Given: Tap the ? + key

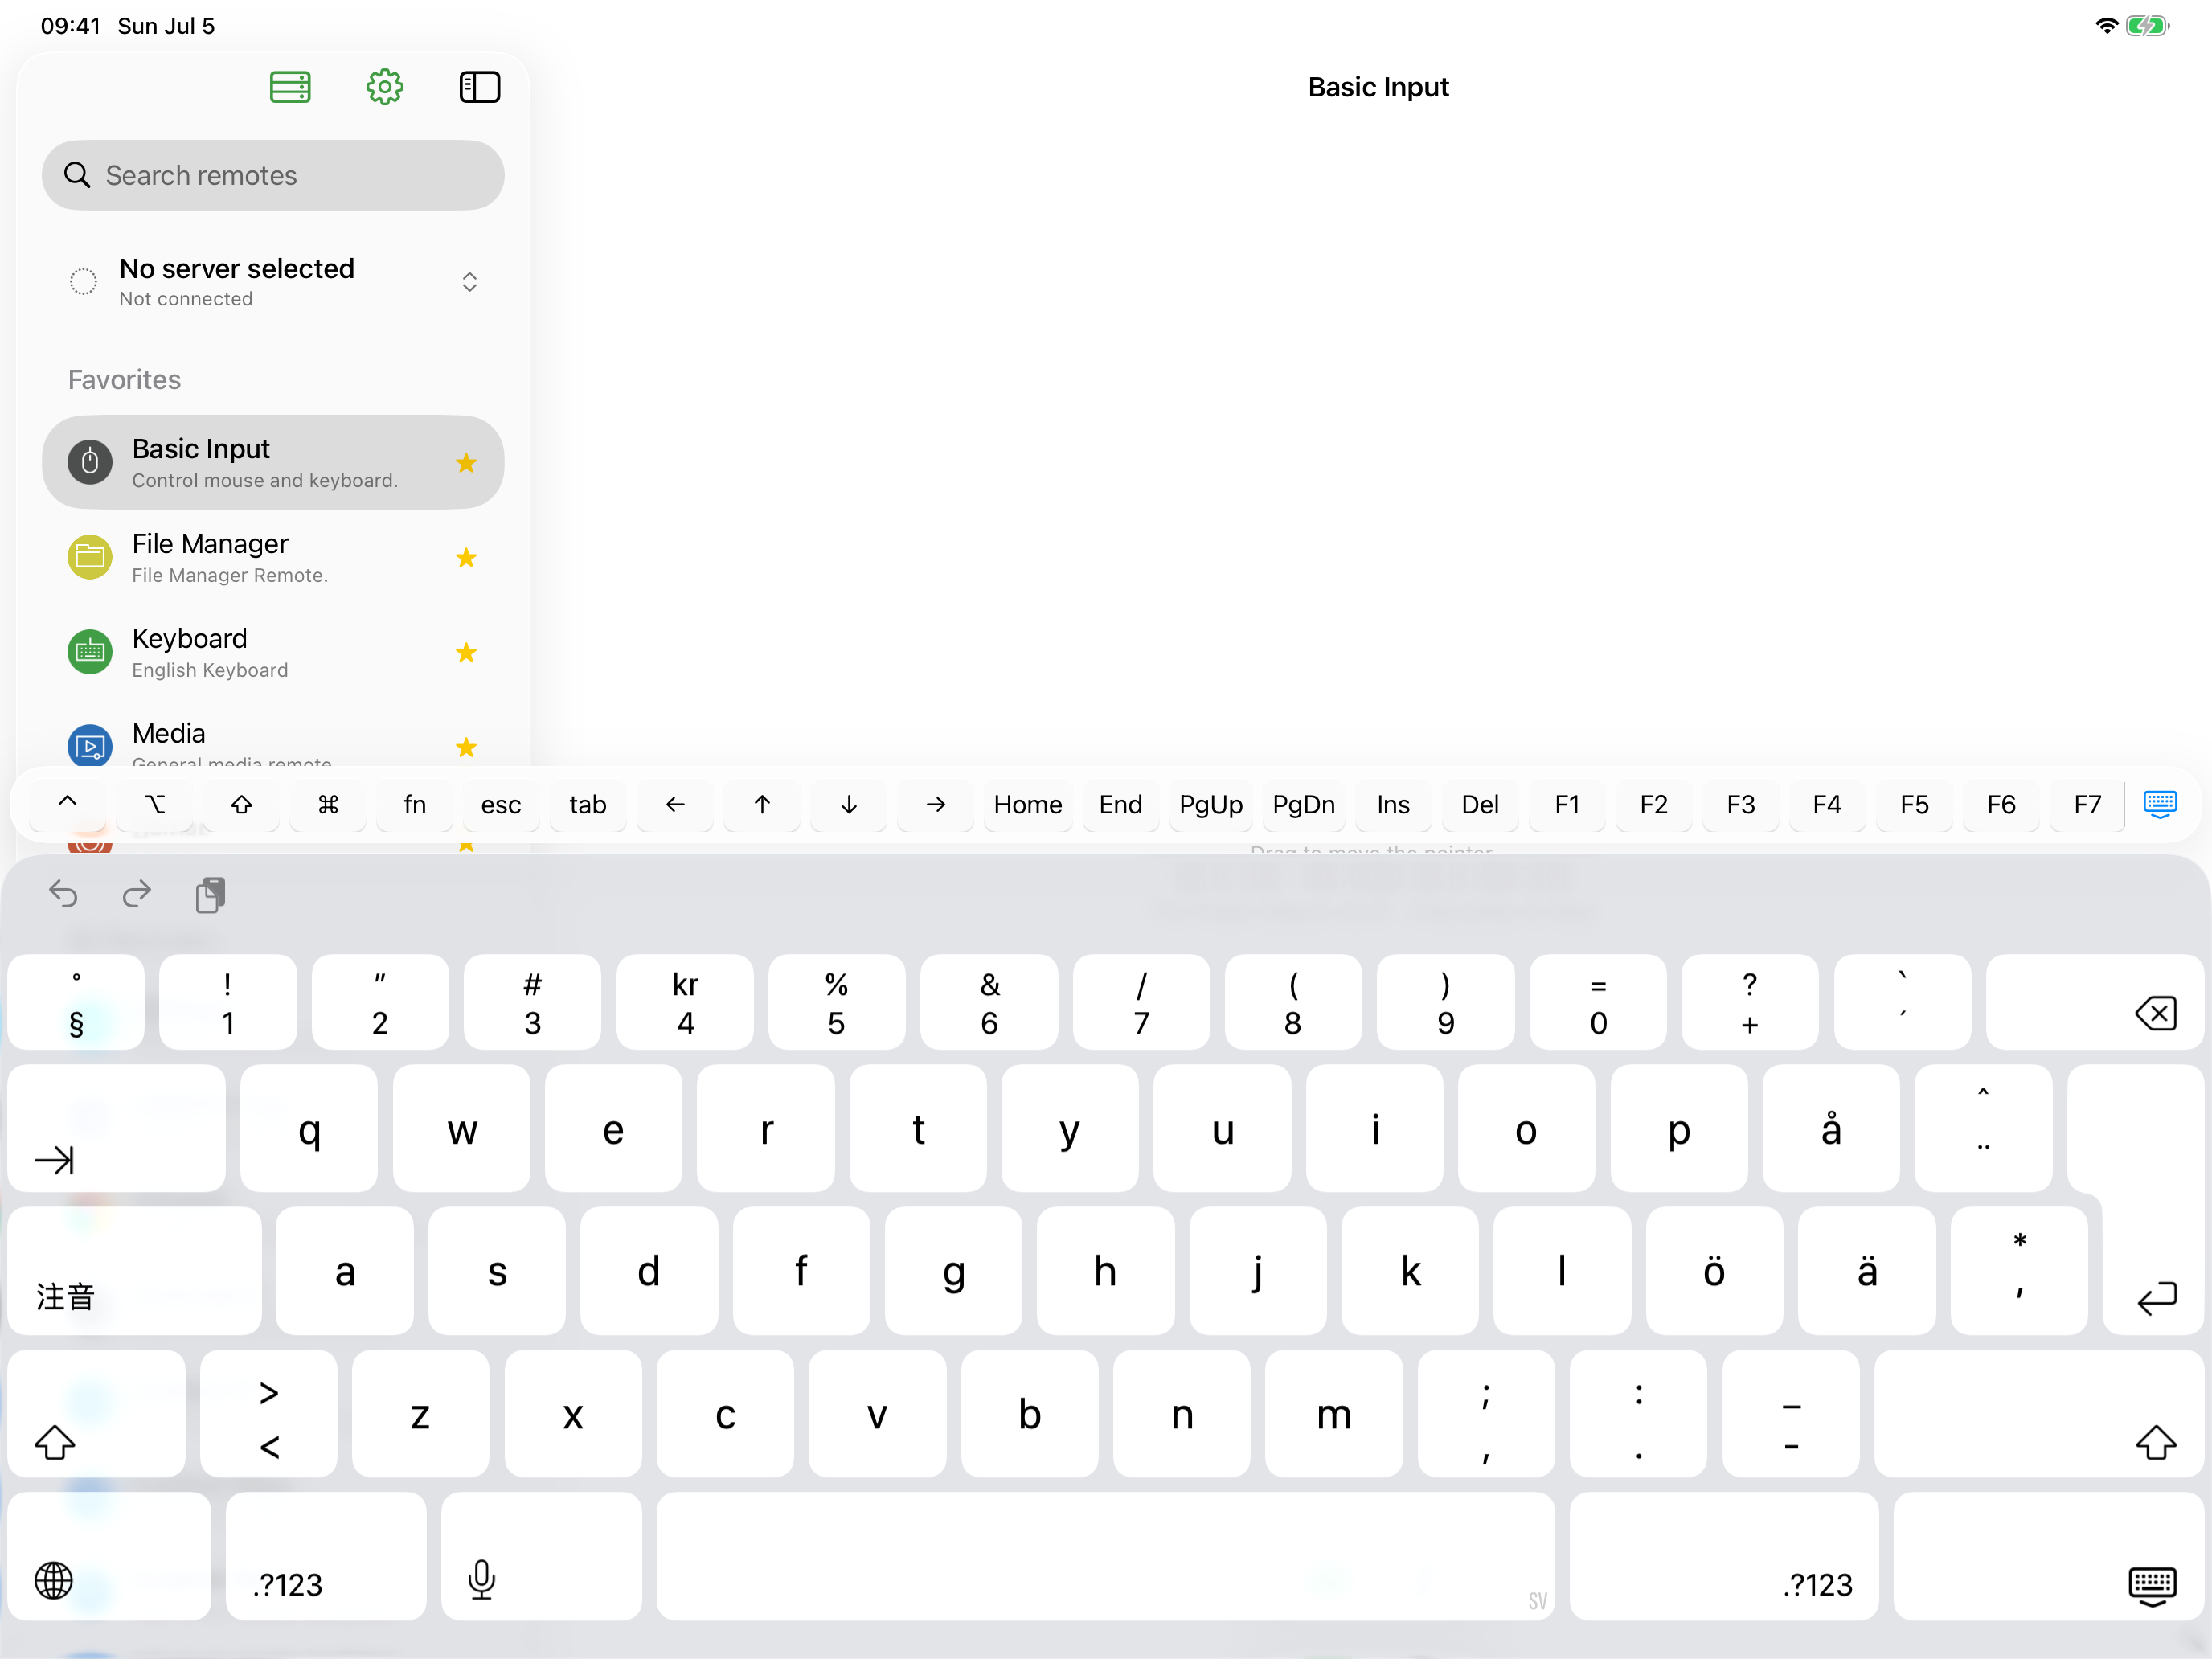Looking at the screenshot, I should (x=1750, y=1002).
